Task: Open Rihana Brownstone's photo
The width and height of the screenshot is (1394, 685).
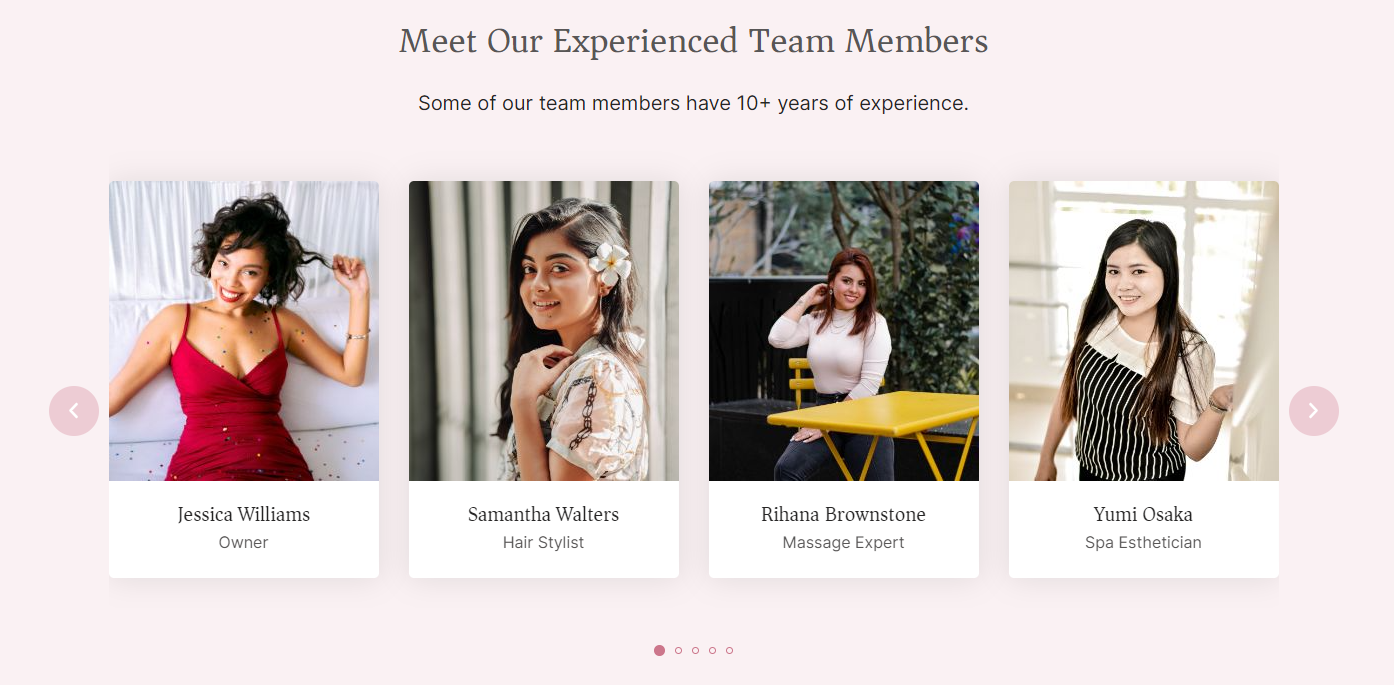Action: pyautogui.click(x=843, y=330)
